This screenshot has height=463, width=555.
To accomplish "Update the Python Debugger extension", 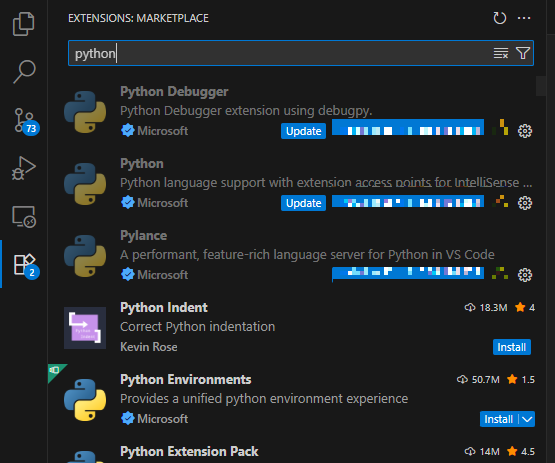I will (303, 131).
